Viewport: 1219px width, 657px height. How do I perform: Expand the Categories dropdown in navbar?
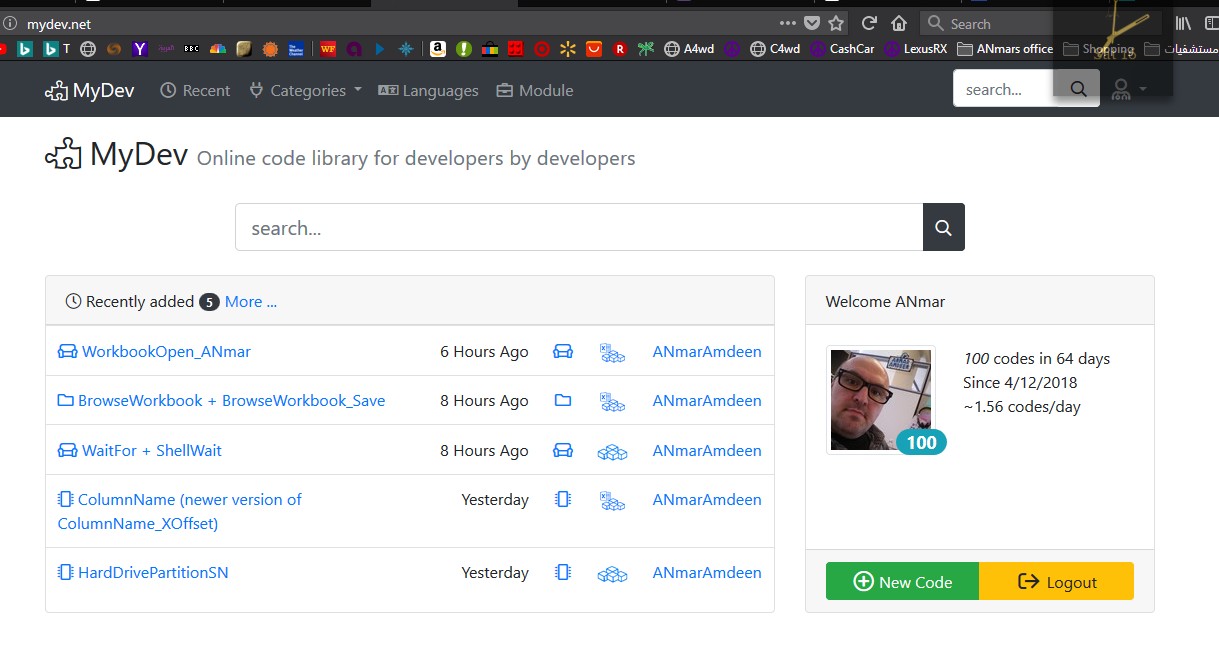tap(305, 91)
